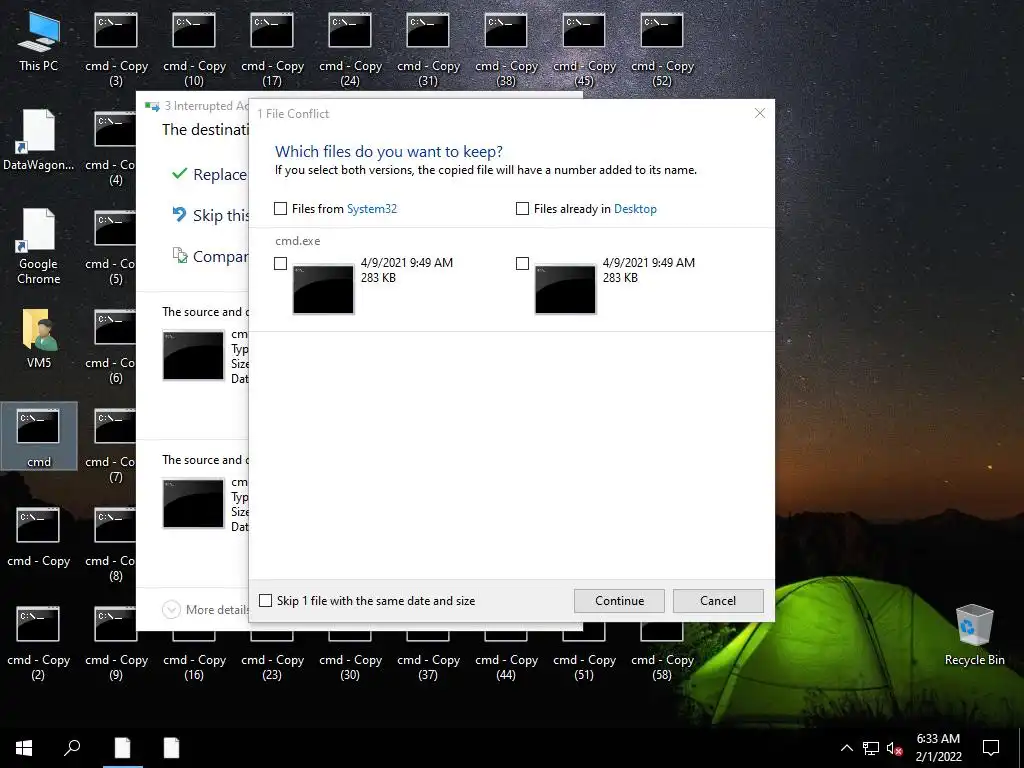Click the Cancel button in File Conflict dialog
Viewport: 1024px width, 768px height.
[x=718, y=601]
